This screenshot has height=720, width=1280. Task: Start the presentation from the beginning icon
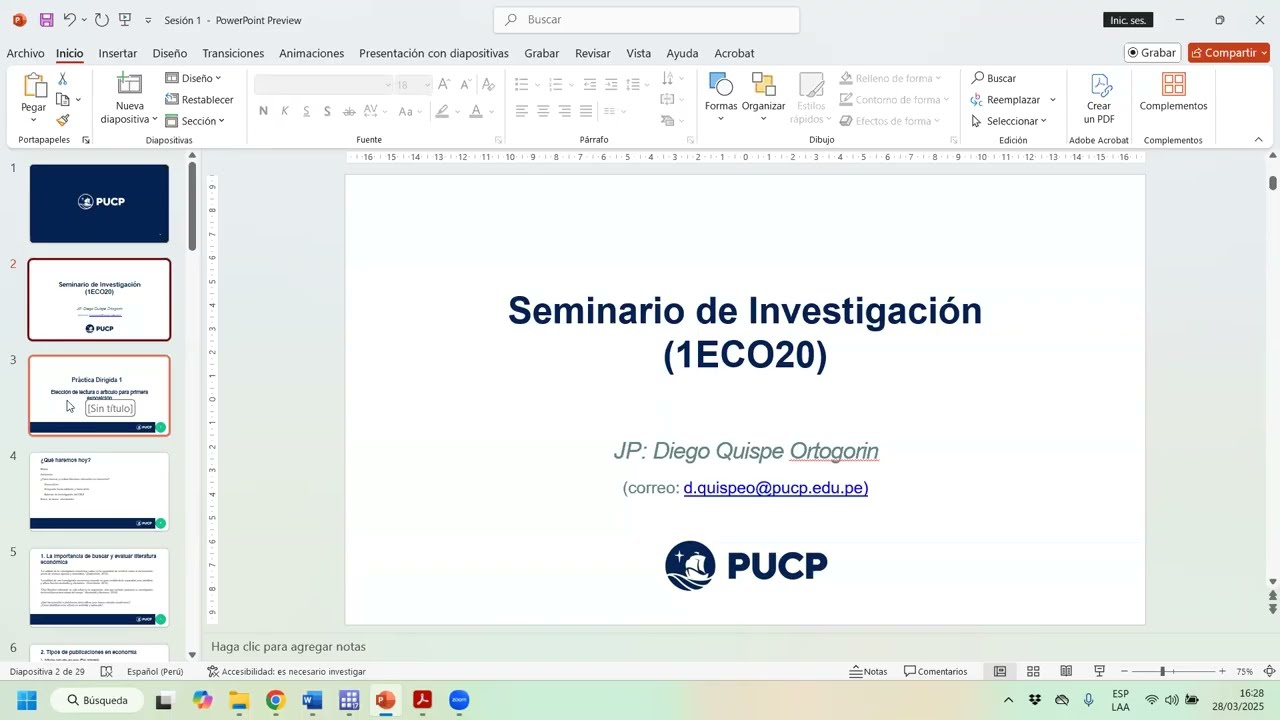pyautogui.click(x=125, y=20)
